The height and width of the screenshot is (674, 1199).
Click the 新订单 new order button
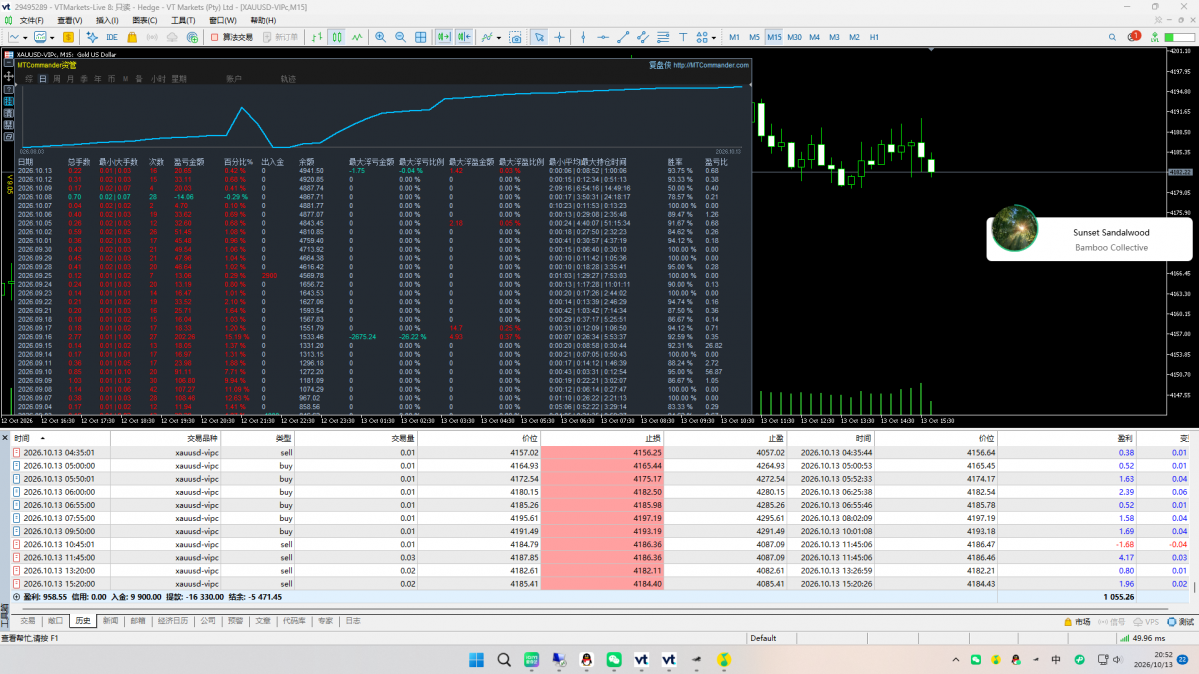point(281,37)
